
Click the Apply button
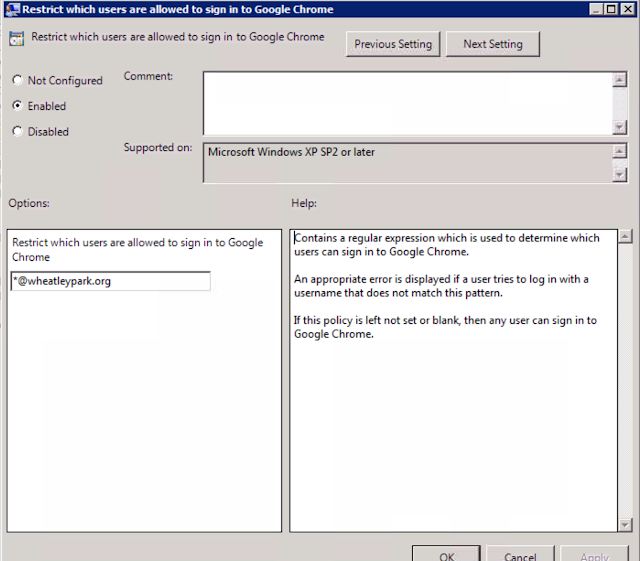[x=595, y=555]
